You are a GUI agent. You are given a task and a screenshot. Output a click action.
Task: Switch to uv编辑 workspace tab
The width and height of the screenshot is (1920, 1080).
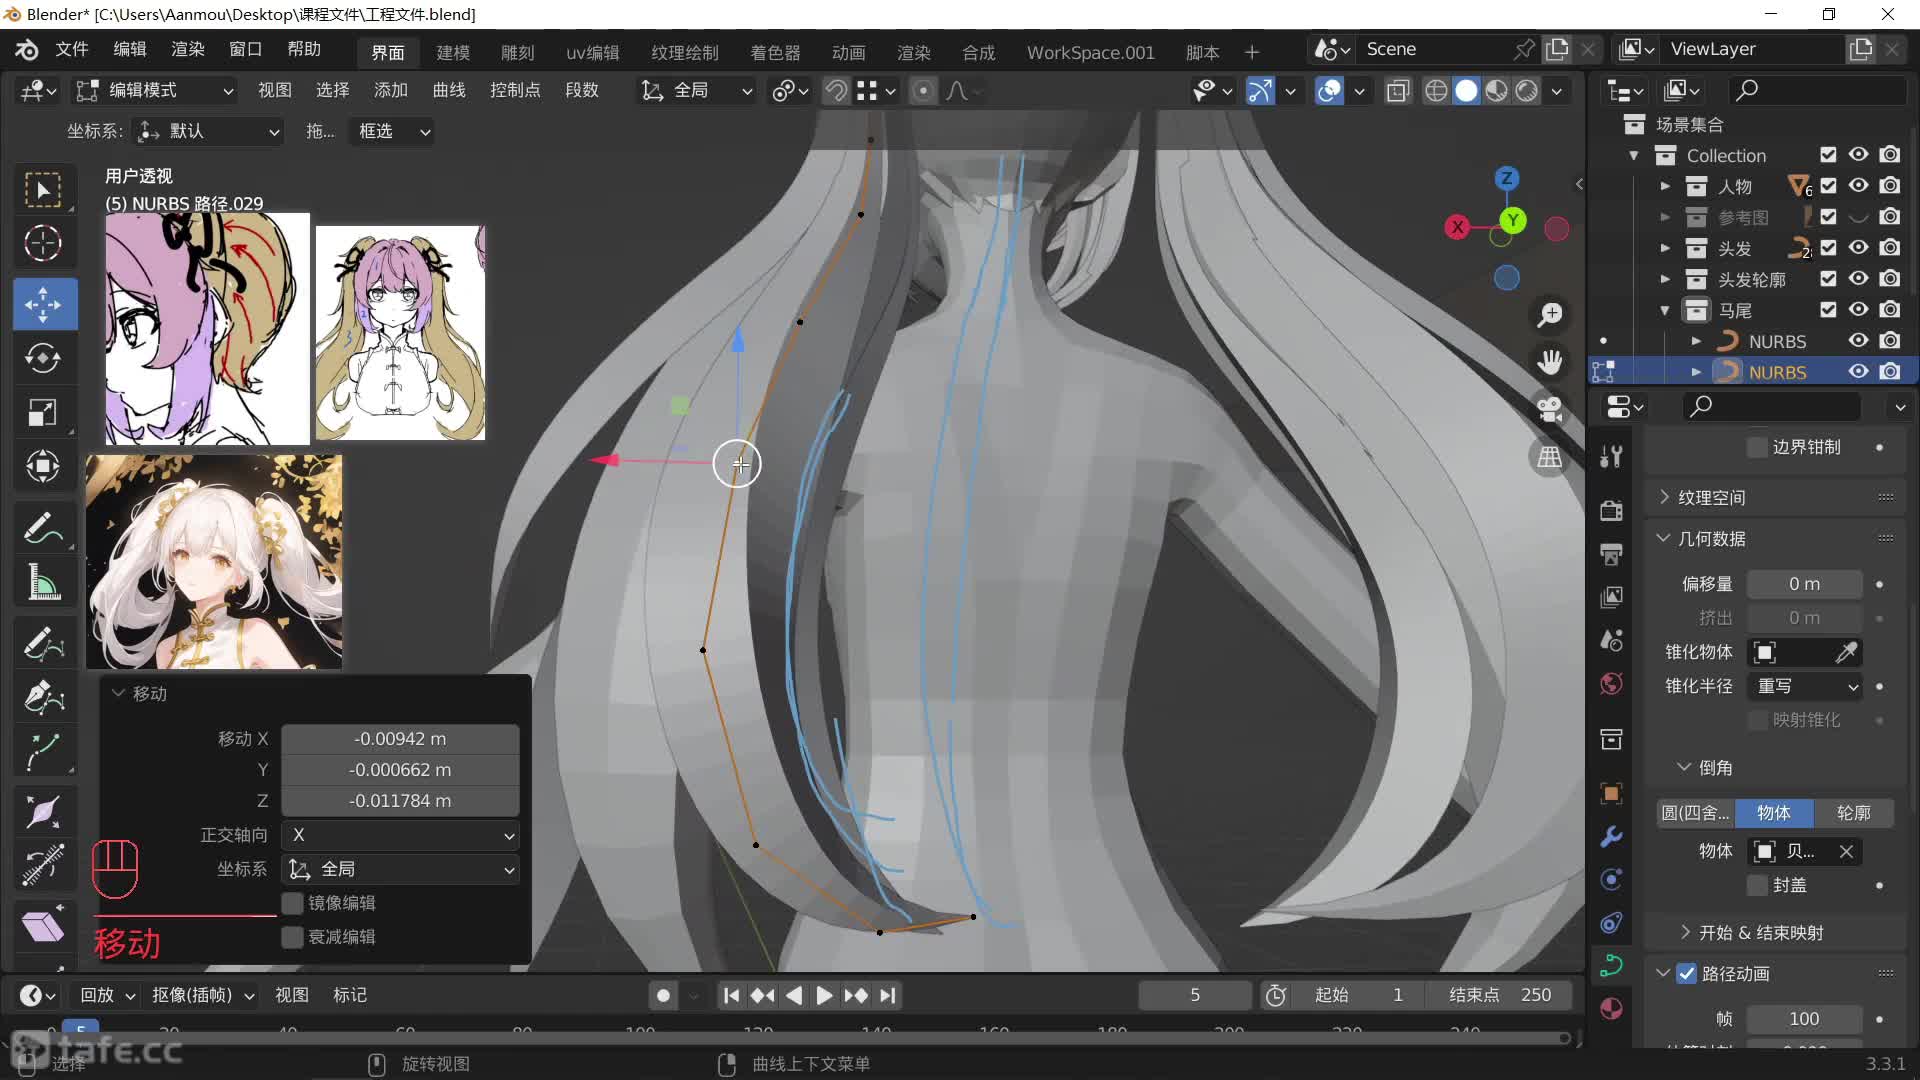[593, 52]
